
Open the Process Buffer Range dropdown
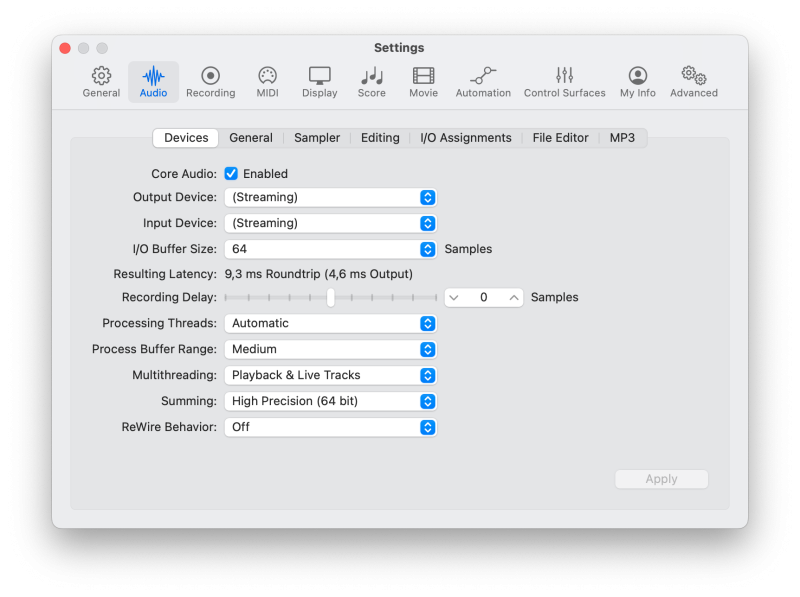(330, 350)
